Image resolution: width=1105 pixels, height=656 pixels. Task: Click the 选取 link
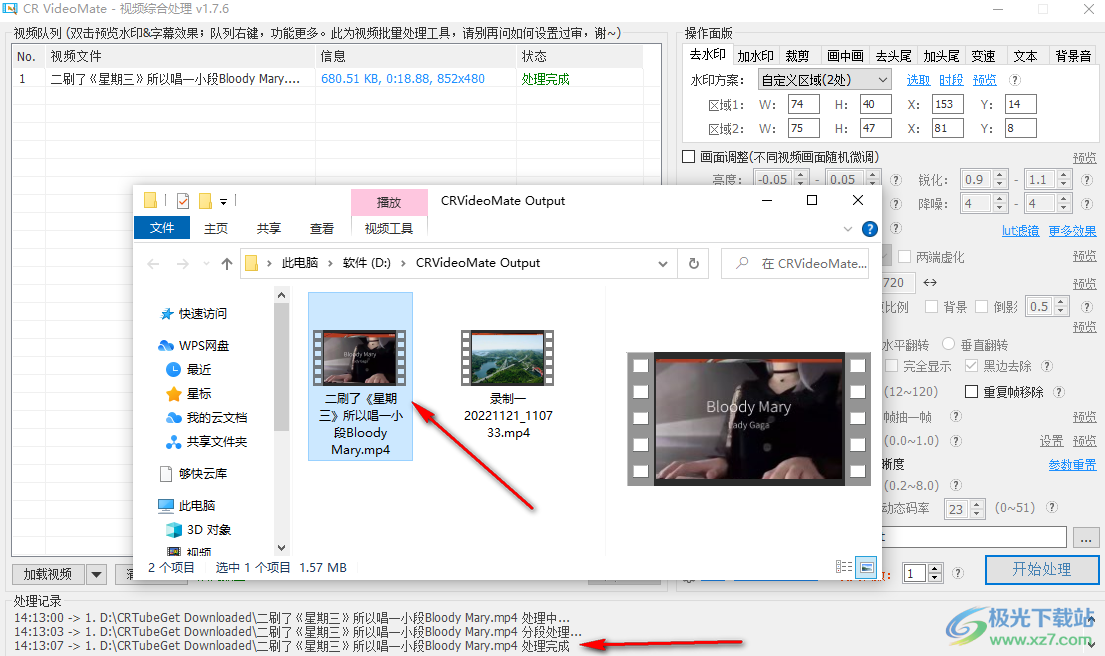[x=918, y=80]
